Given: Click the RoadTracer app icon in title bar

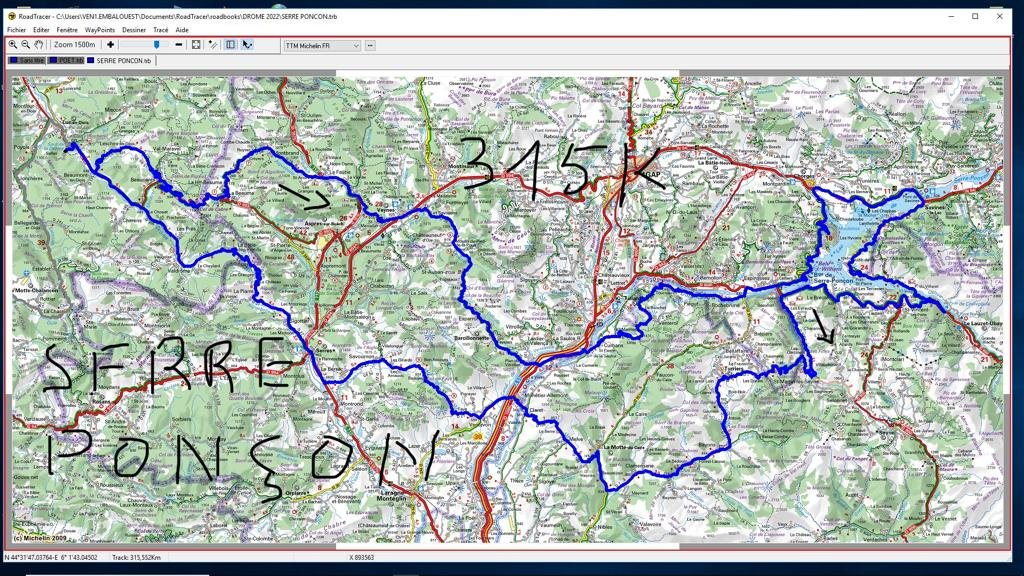Looking at the screenshot, I should (x=11, y=16).
